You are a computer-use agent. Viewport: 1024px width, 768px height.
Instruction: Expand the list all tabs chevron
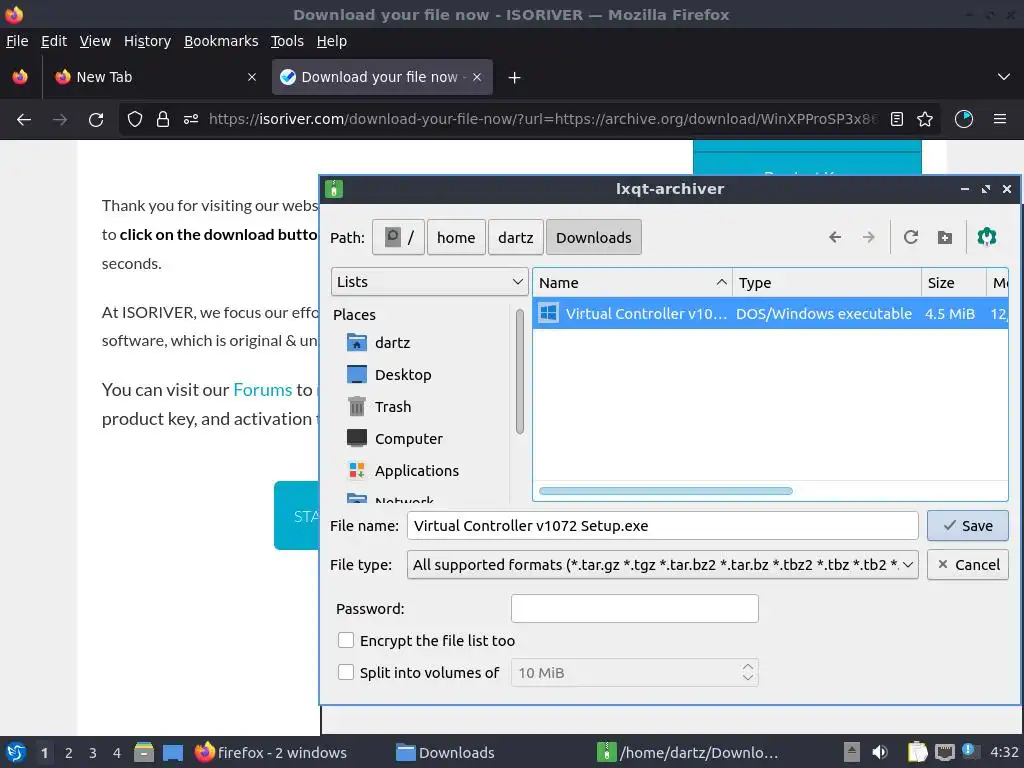click(x=1004, y=77)
